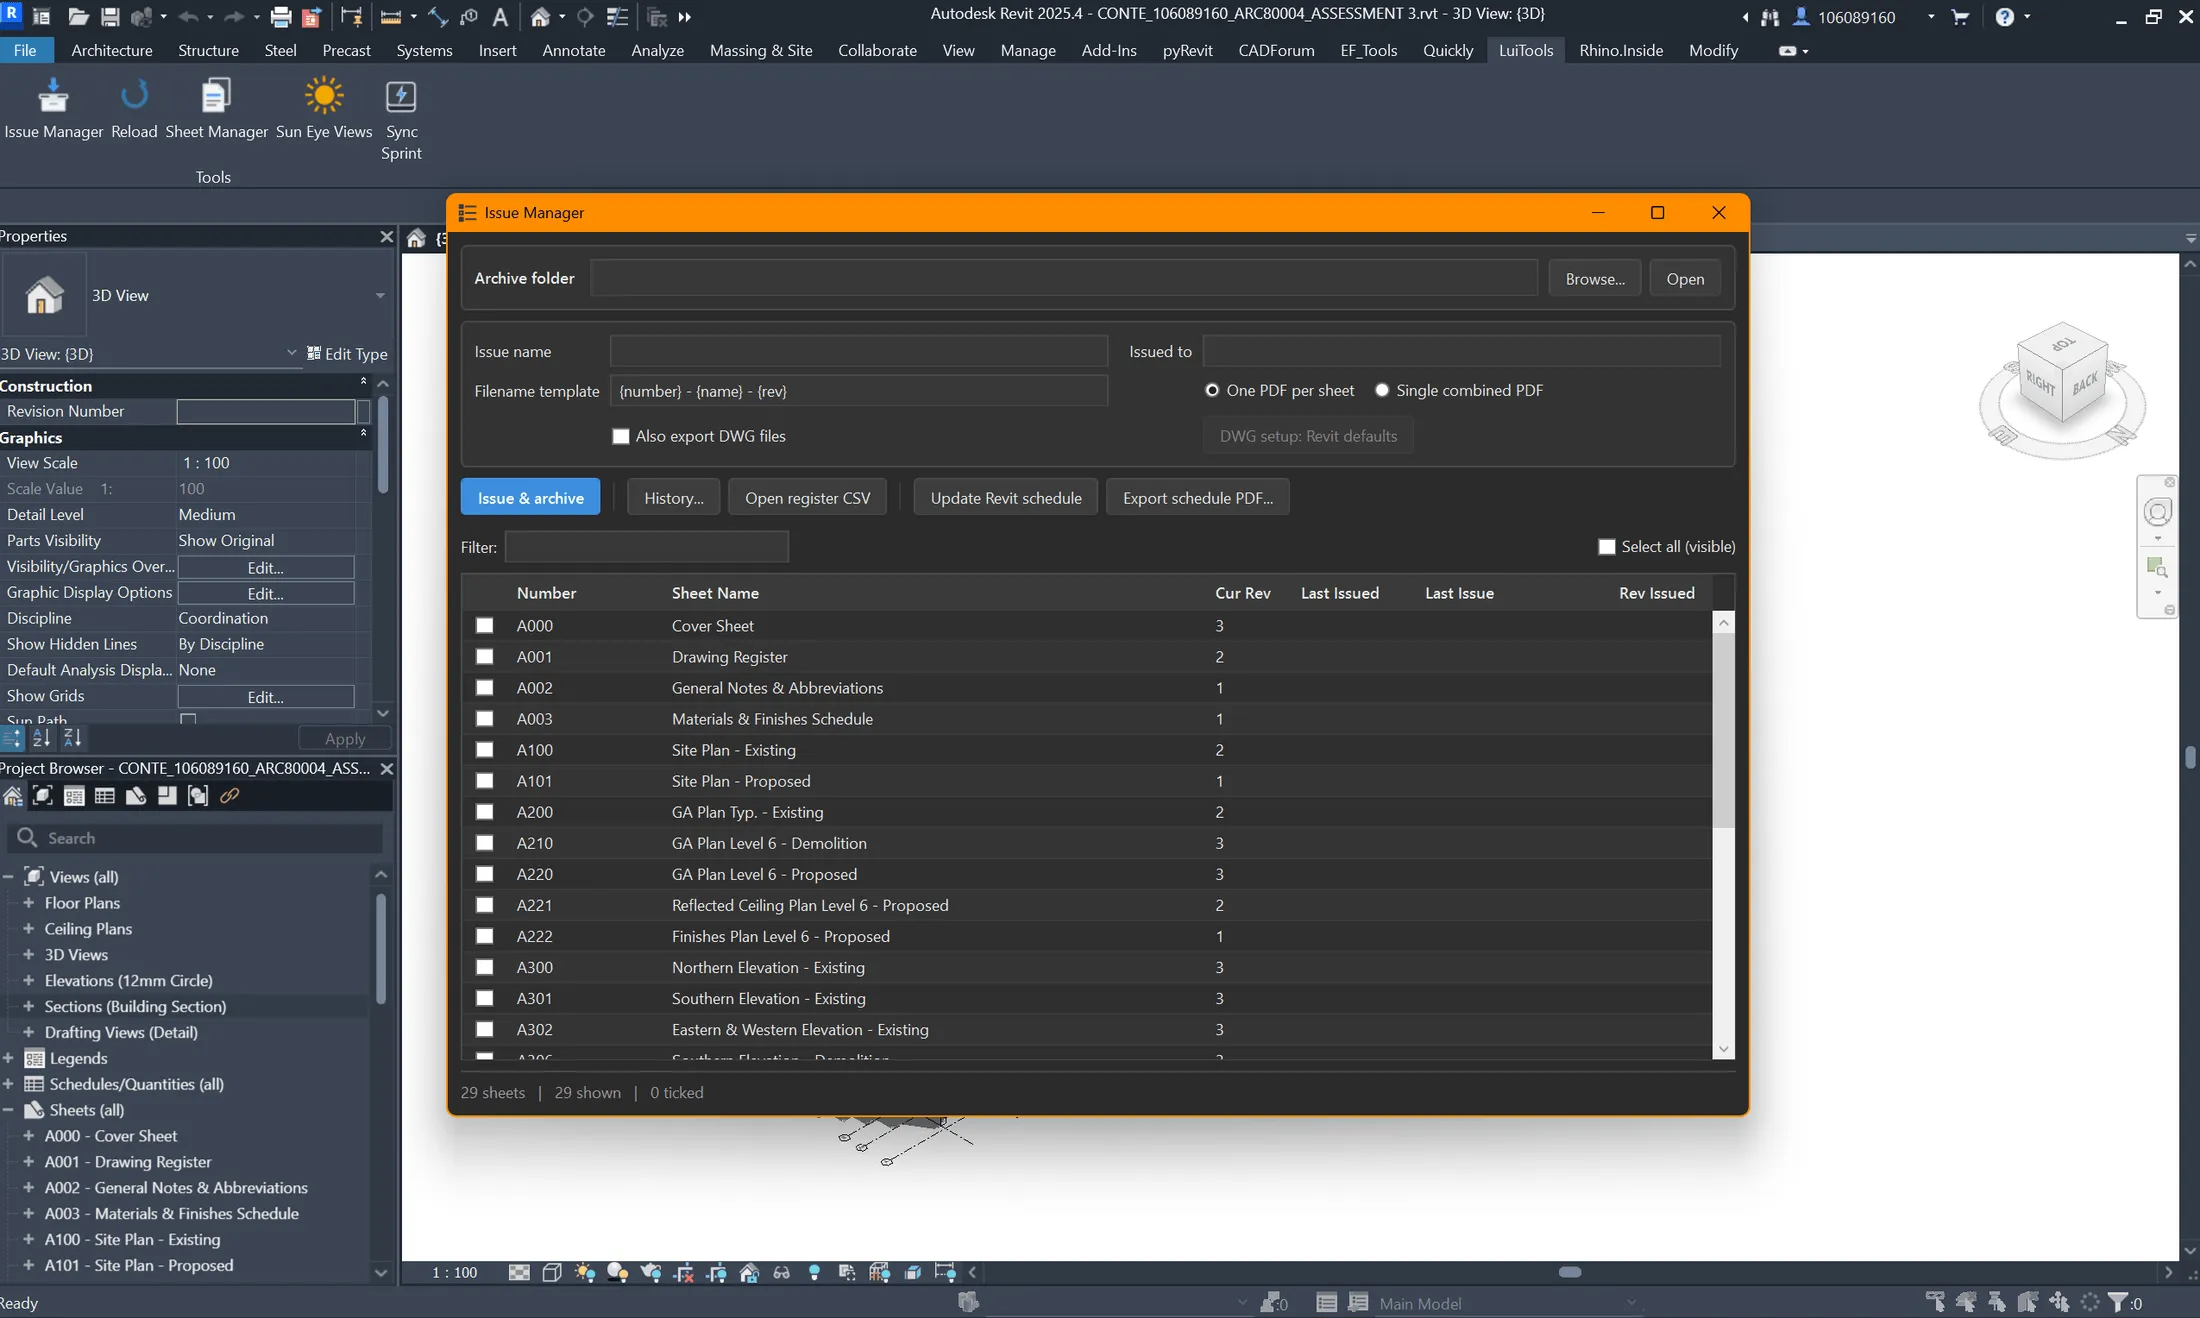
Task: Open the Sheet Manager tool
Action: pos(216,108)
